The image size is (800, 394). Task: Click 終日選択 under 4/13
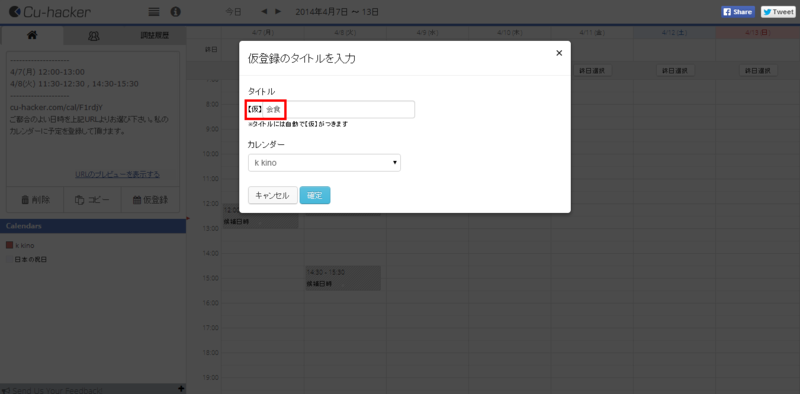(x=758, y=70)
